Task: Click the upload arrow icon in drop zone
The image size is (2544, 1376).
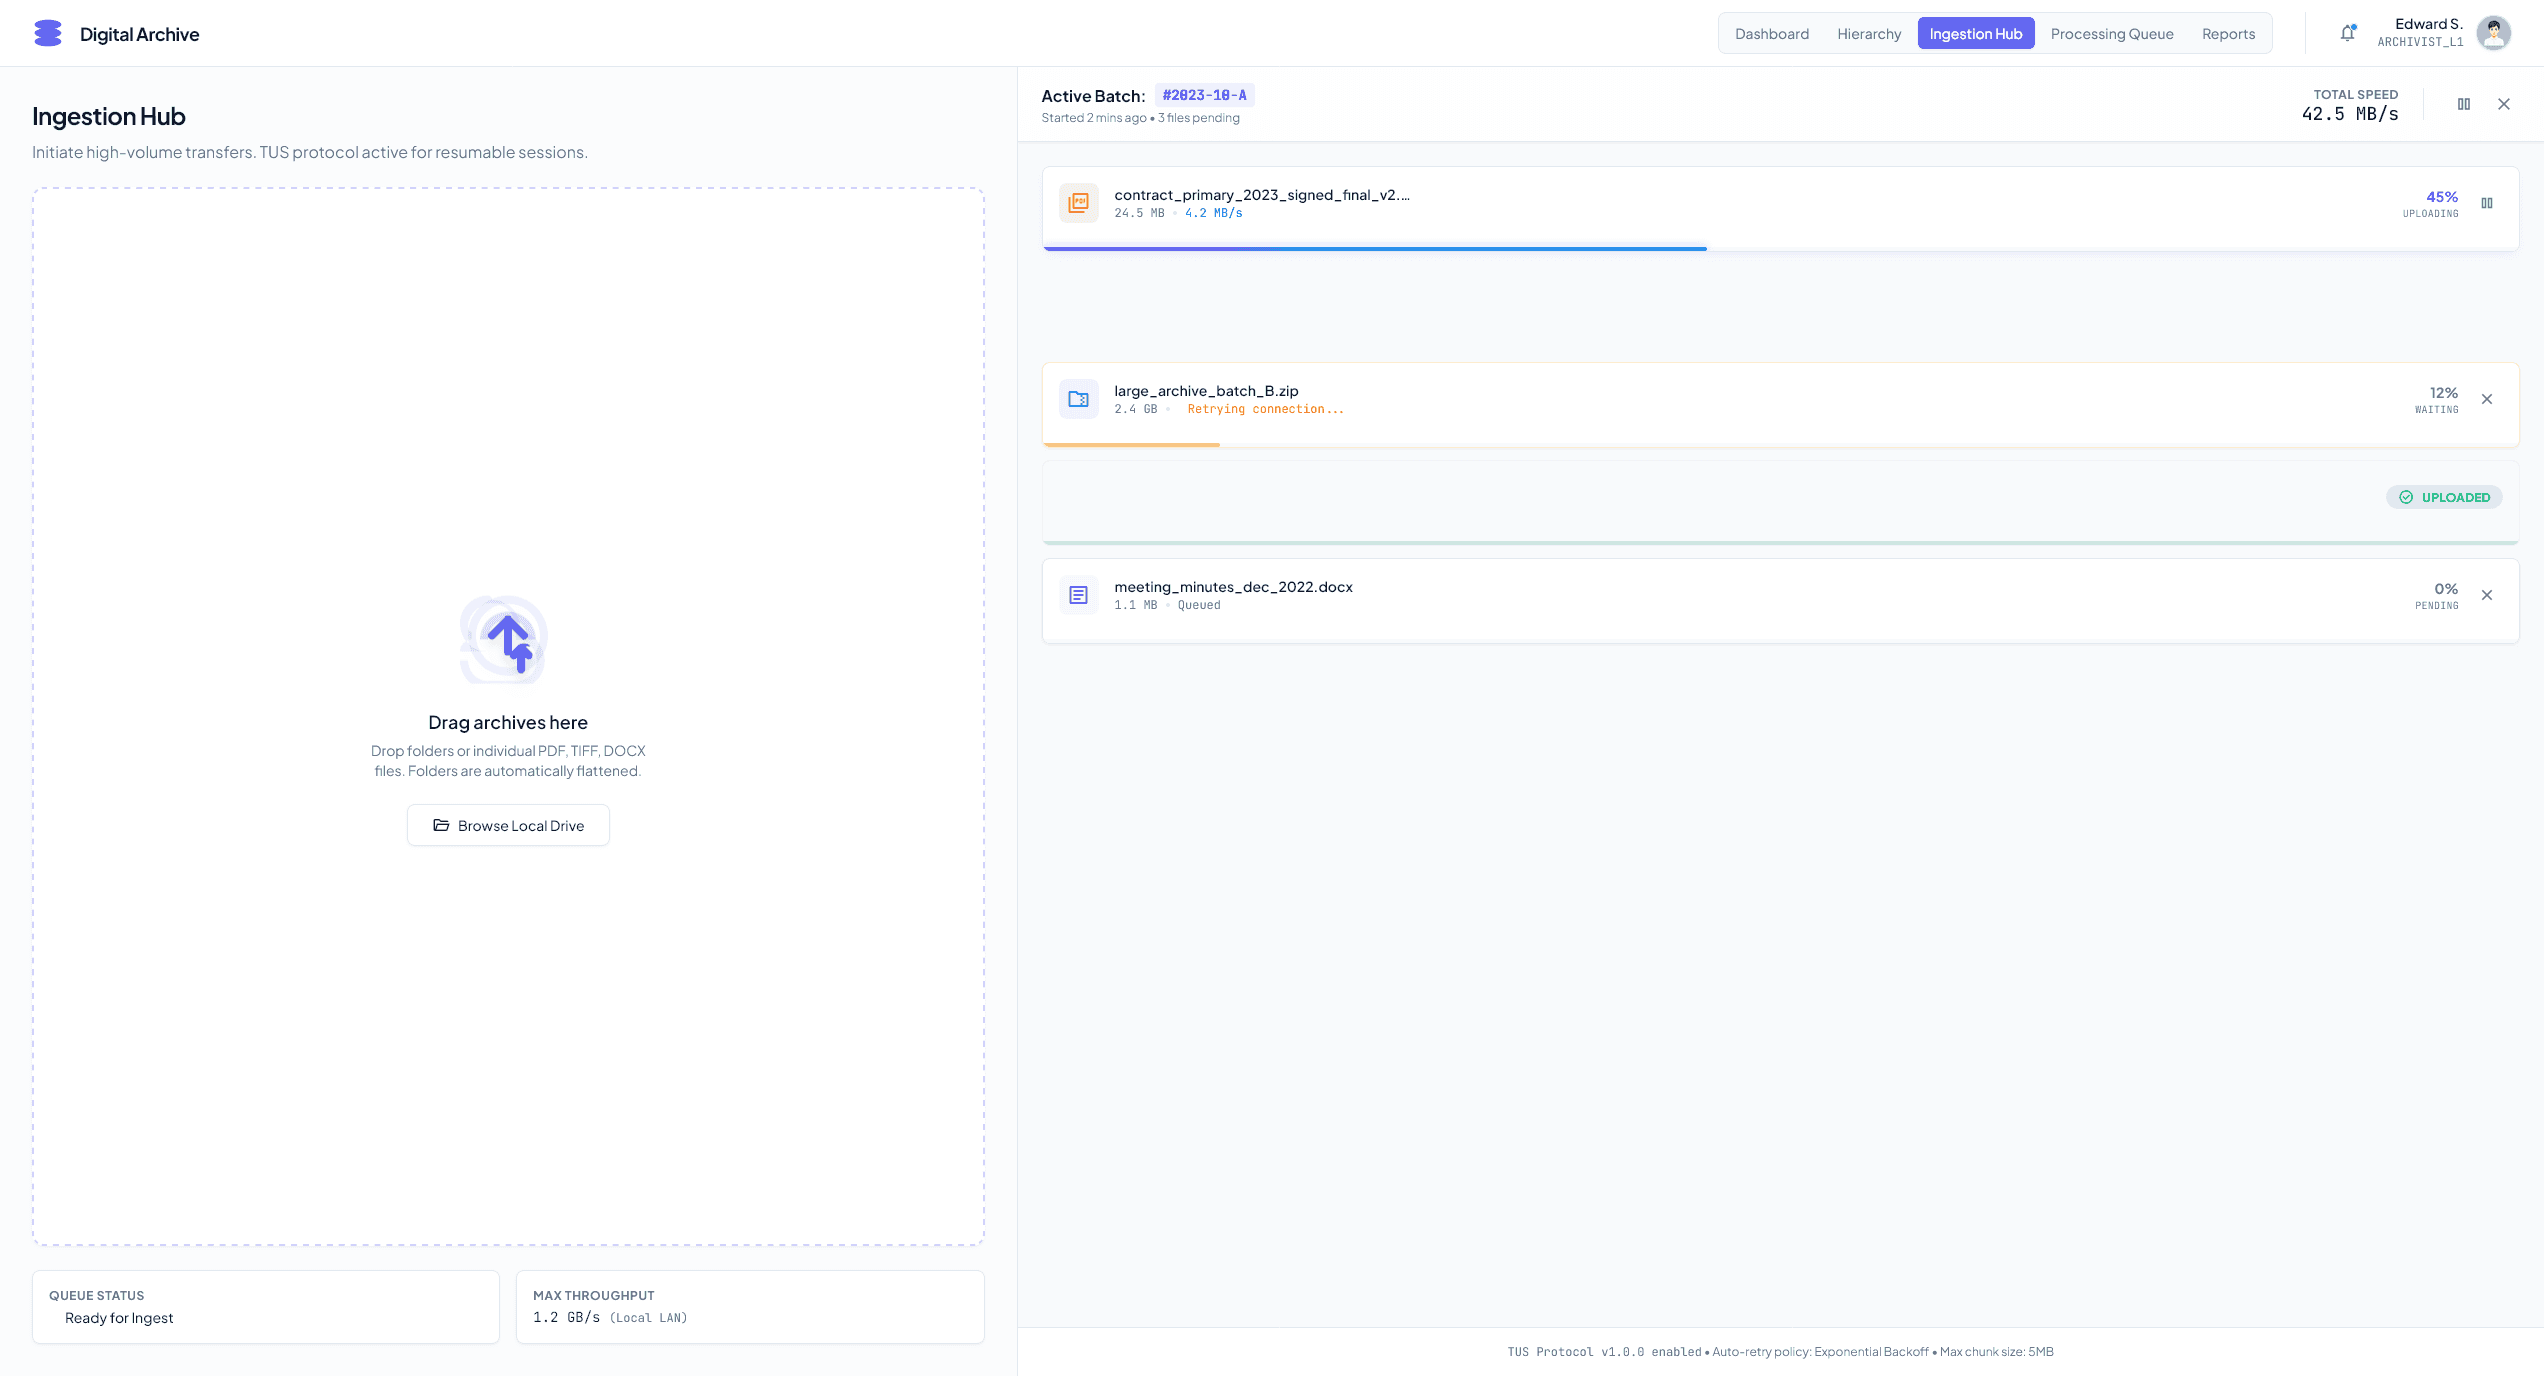Action: point(507,640)
